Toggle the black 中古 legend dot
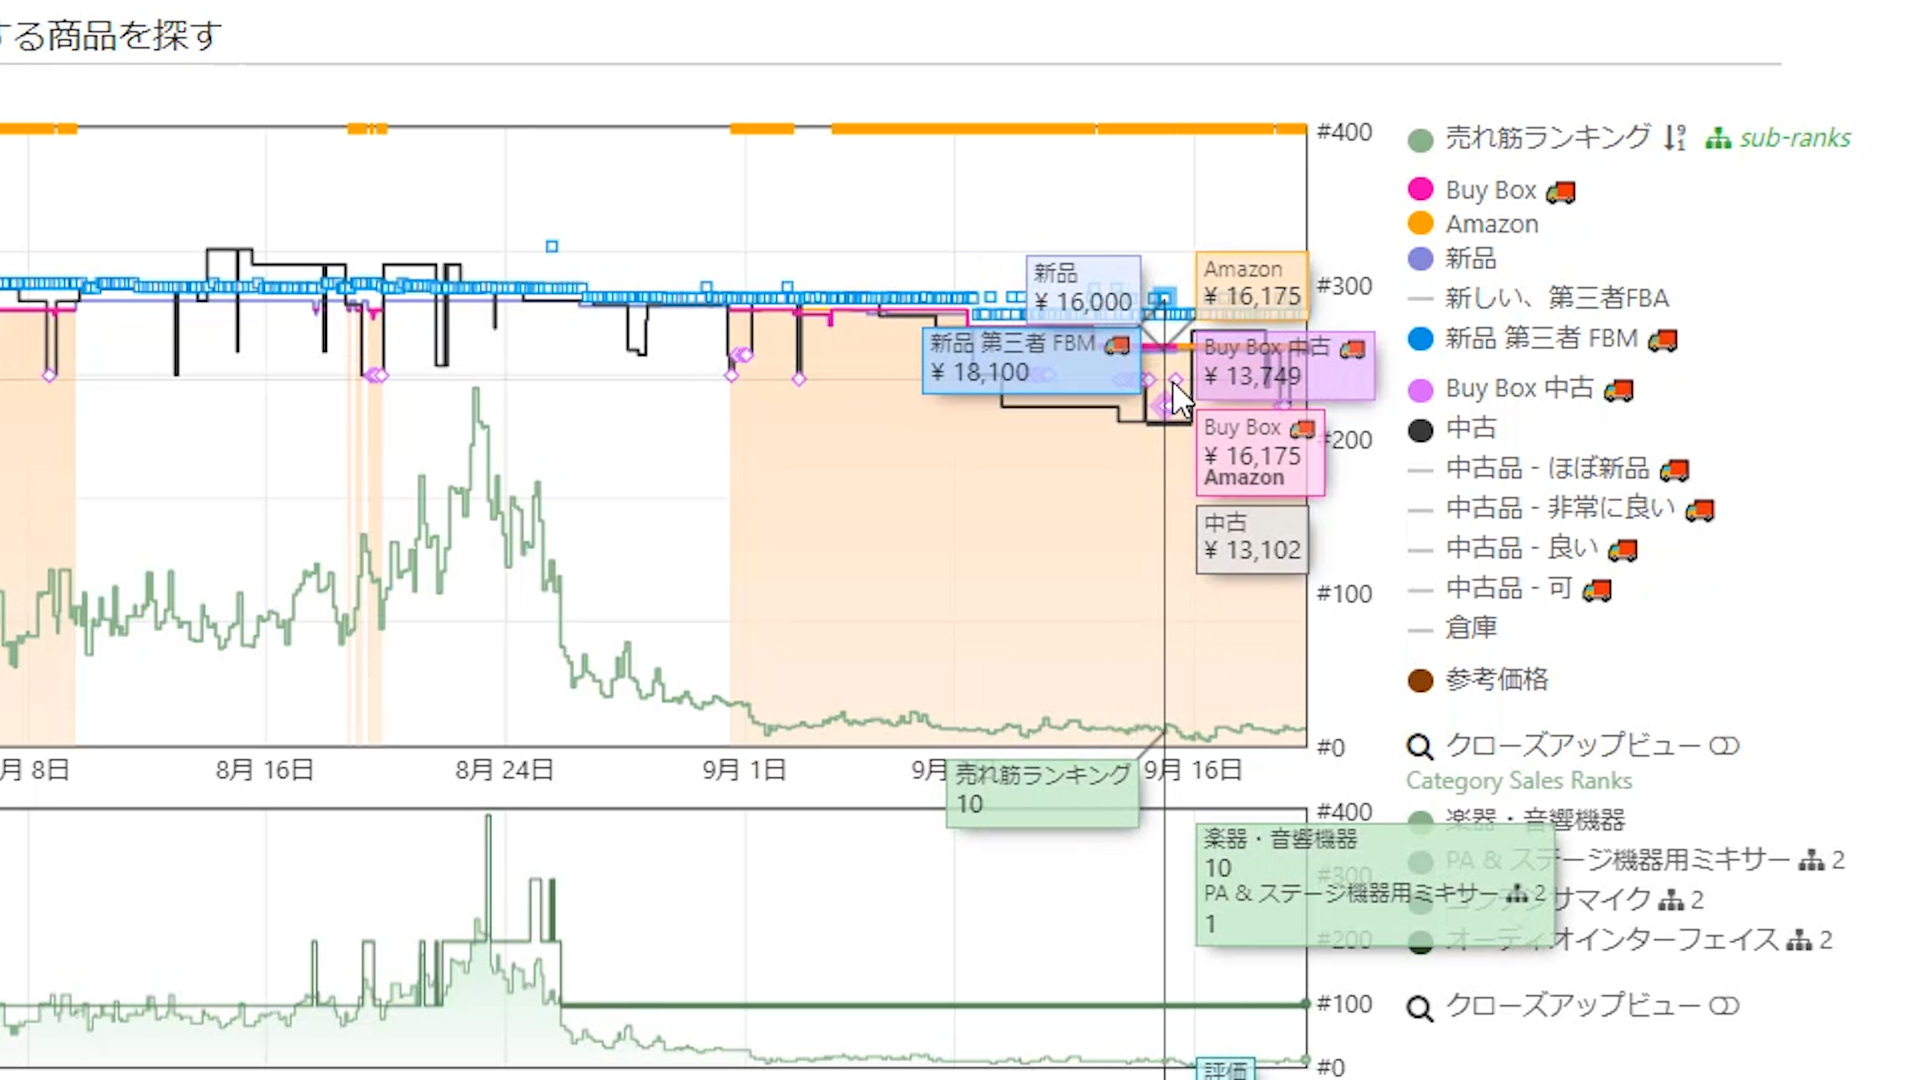 point(1420,430)
